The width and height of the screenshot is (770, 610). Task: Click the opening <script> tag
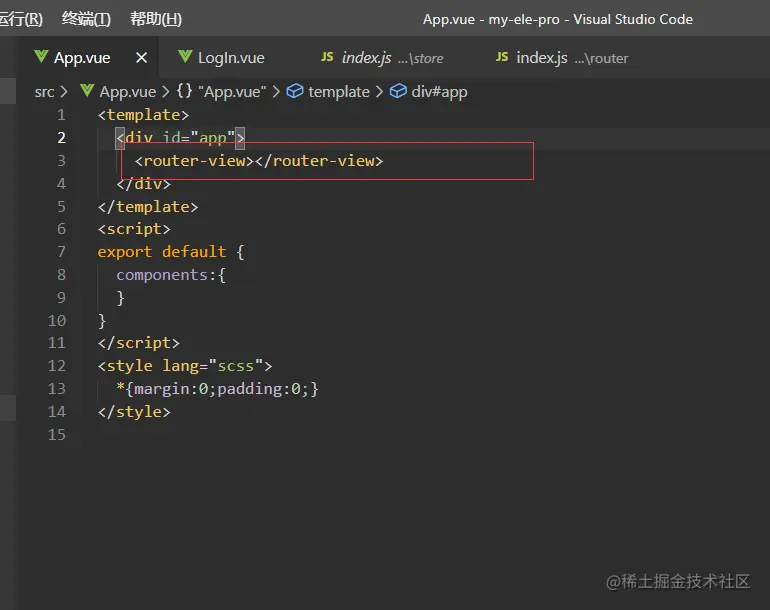click(x=134, y=229)
